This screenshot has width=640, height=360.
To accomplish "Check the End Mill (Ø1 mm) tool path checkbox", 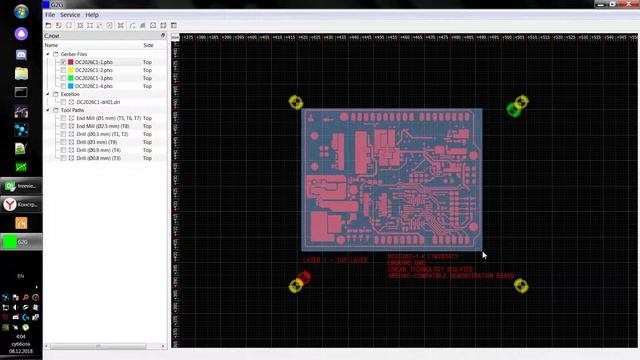I will 63,118.
